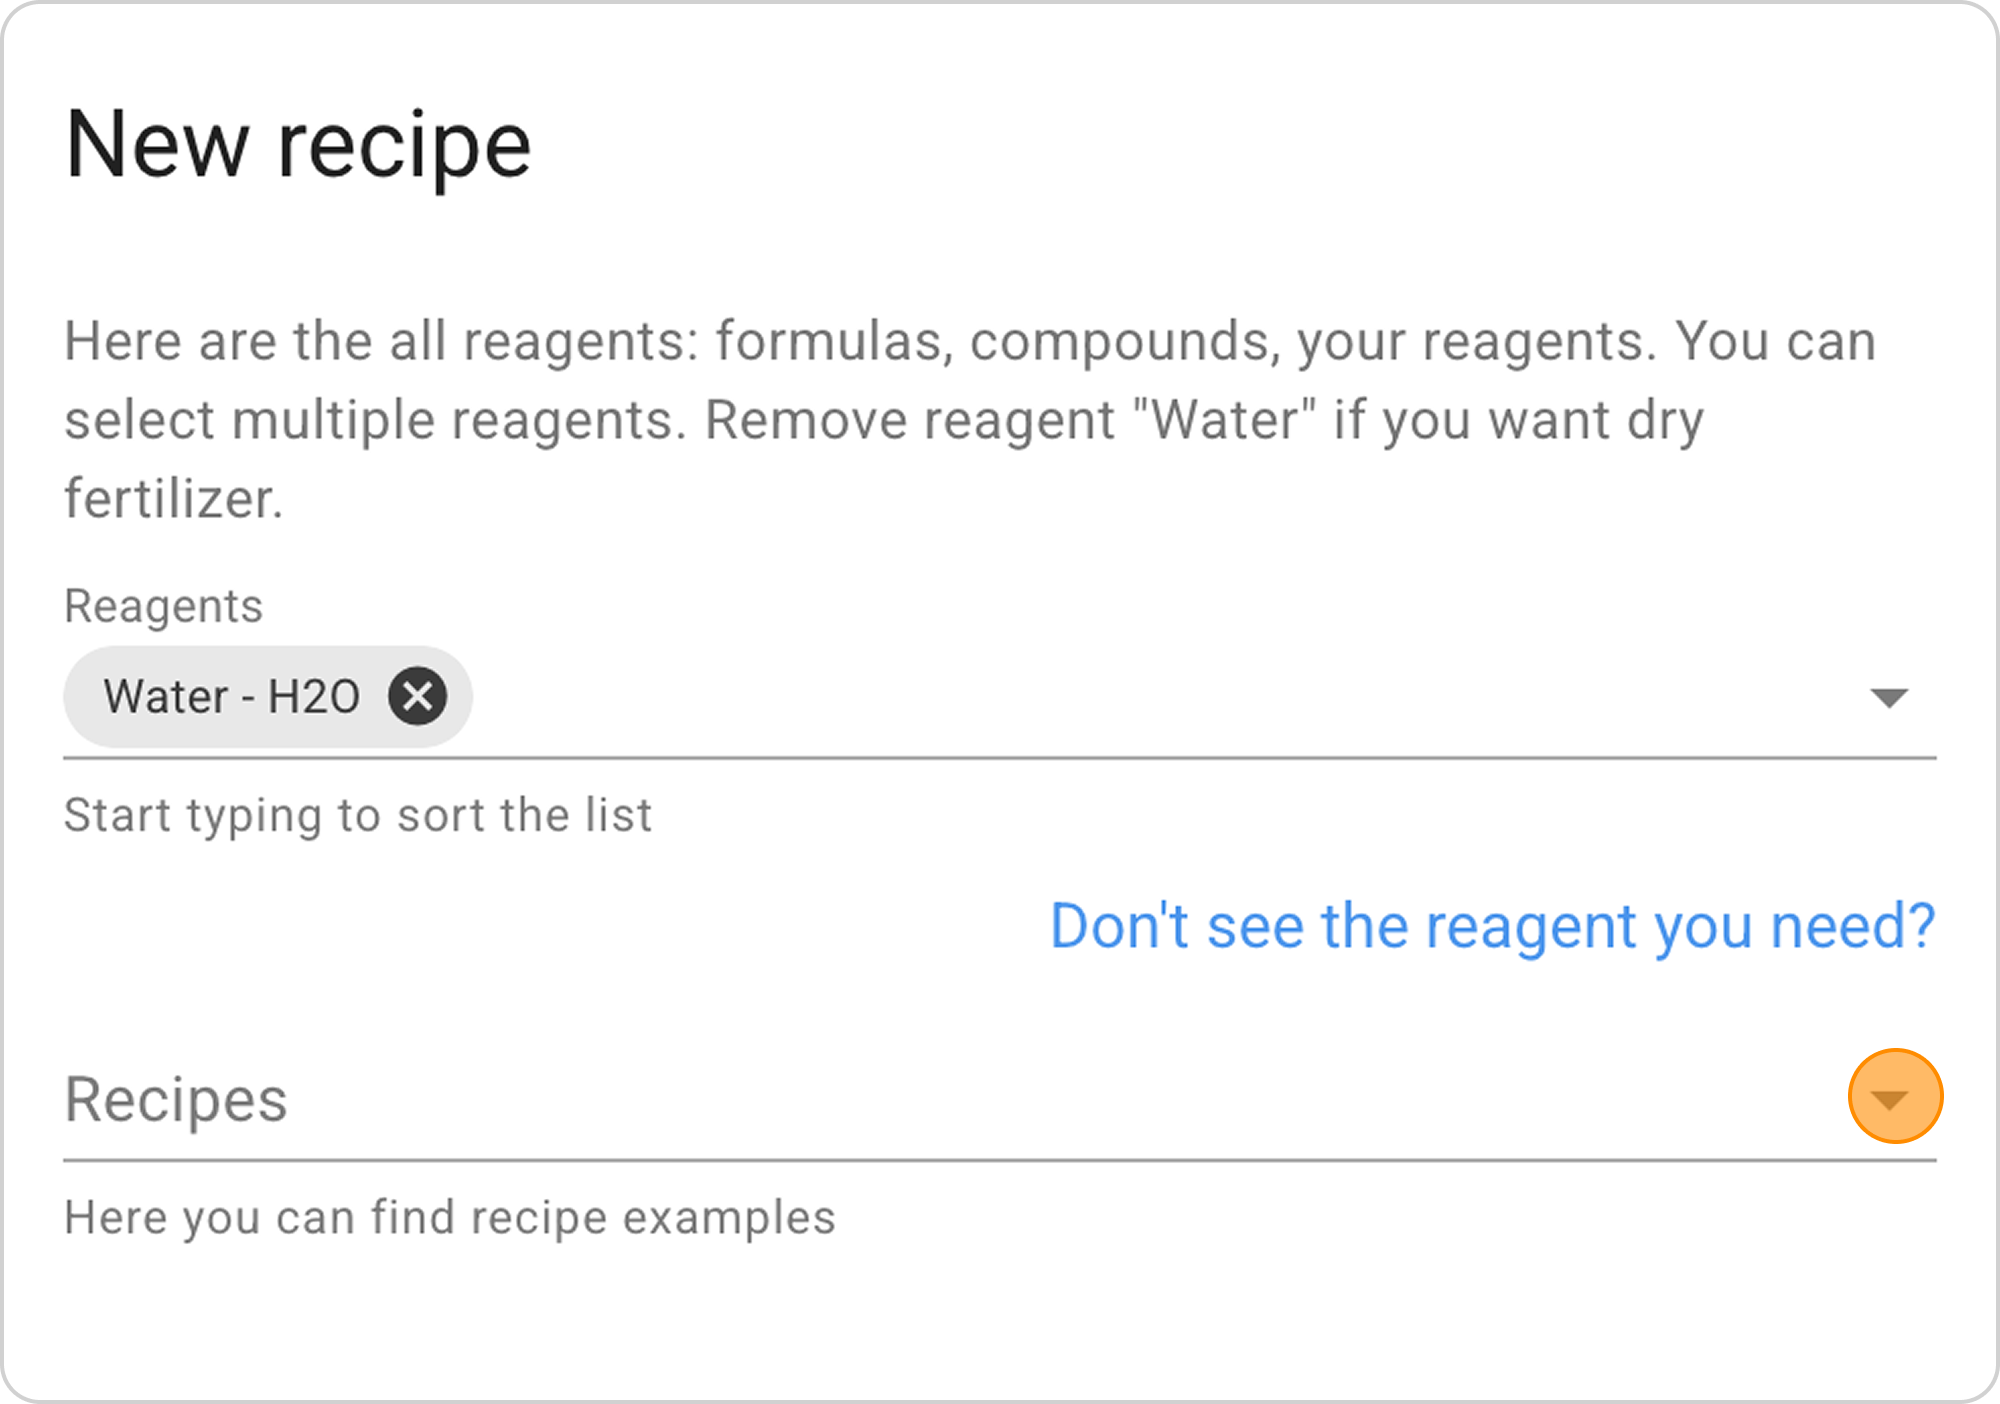The image size is (2000, 1404).
Task: Remove the Water - H2O reagent chip
Action: pos(417,696)
